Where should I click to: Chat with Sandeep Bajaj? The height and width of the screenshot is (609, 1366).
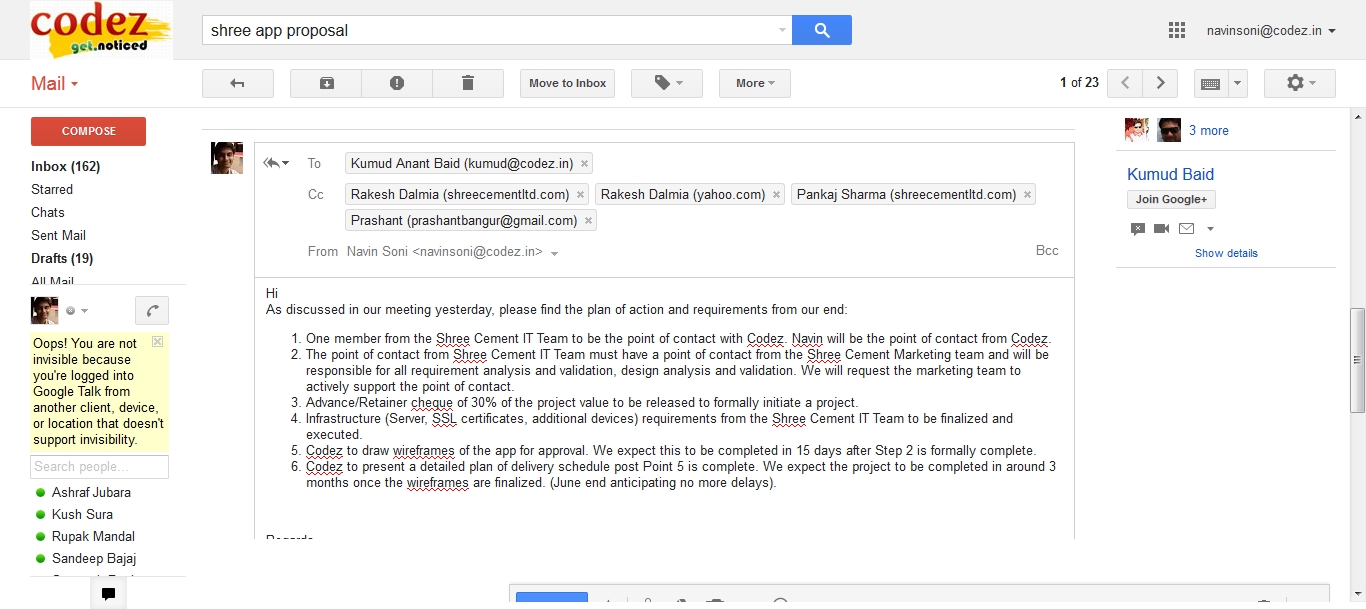pyautogui.click(x=94, y=559)
